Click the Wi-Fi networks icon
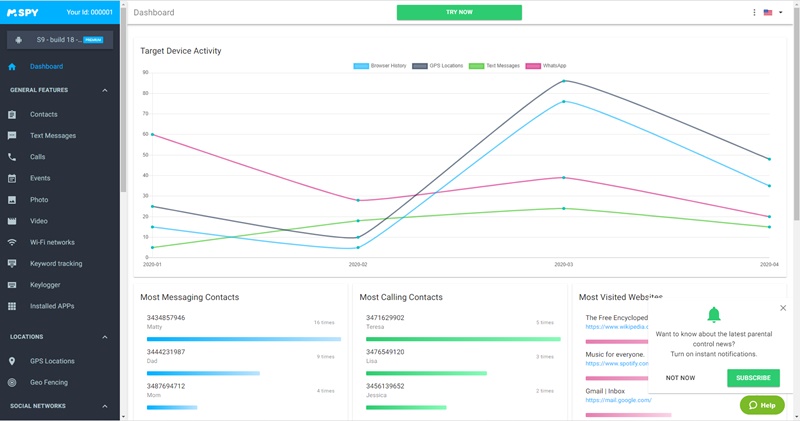Image resolution: width=800 pixels, height=421 pixels. tap(12, 243)
